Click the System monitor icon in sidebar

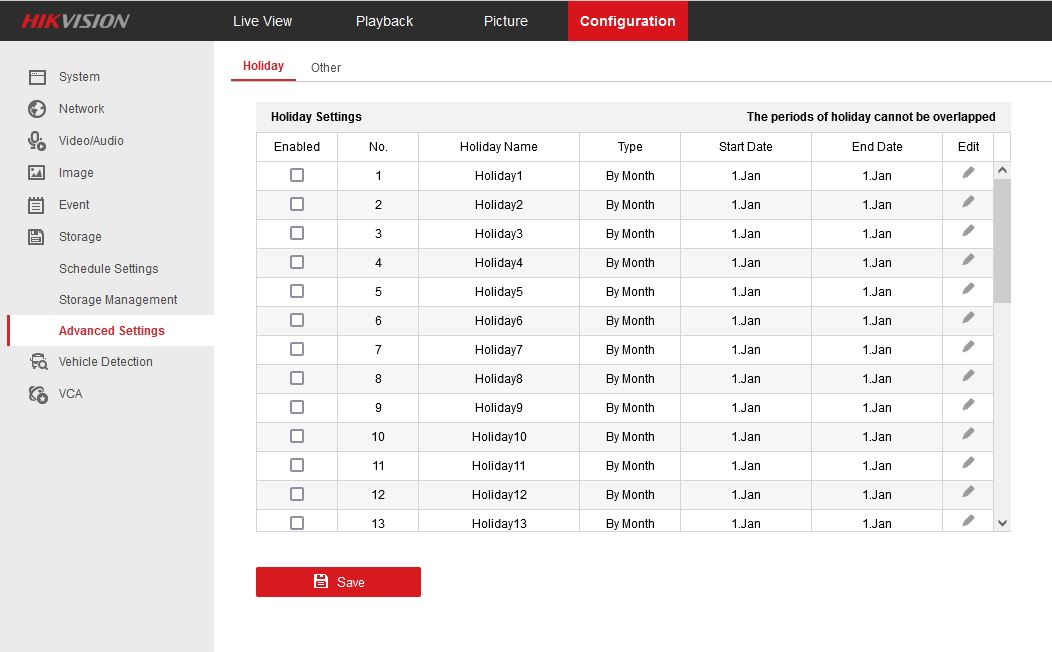[37, 77]
